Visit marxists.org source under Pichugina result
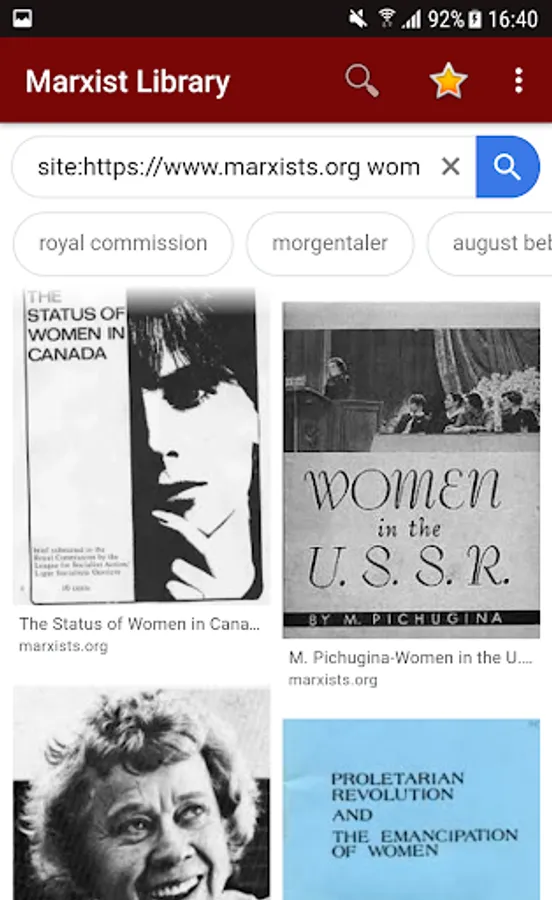552x900 pixels. click(333, 680)
